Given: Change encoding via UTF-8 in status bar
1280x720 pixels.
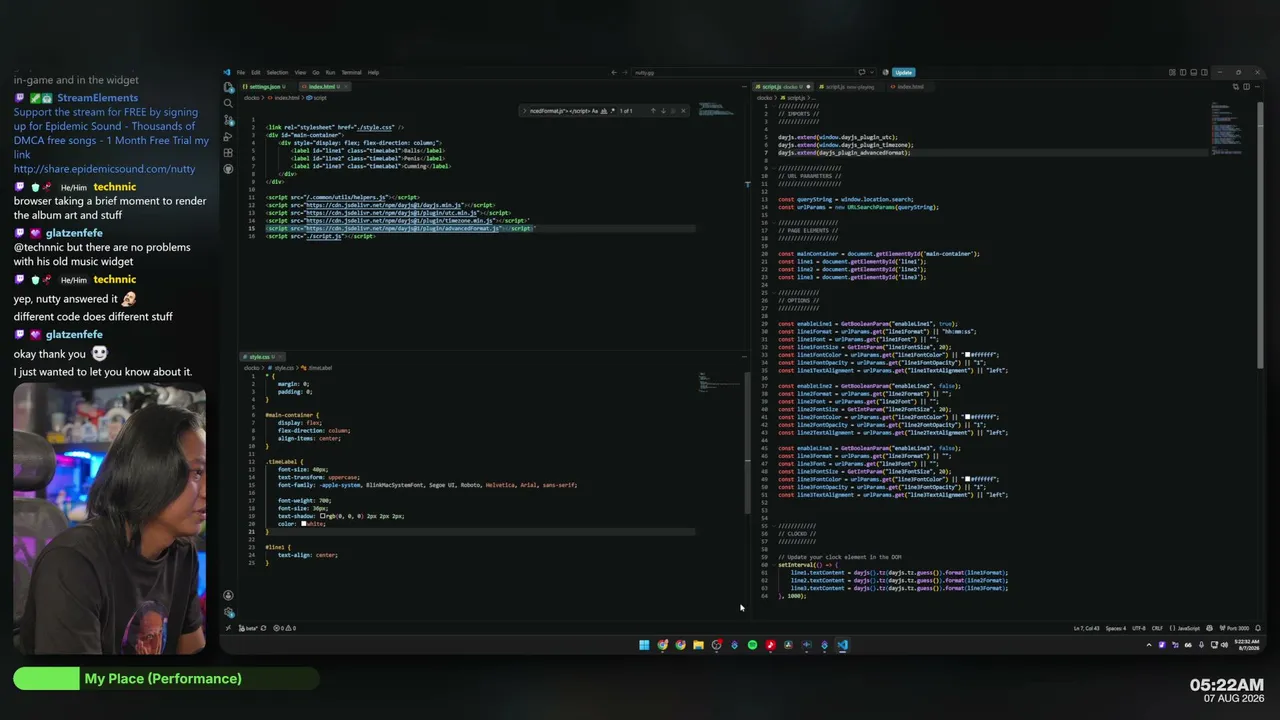Looking at the screenshot, I should pos(1139,628).
